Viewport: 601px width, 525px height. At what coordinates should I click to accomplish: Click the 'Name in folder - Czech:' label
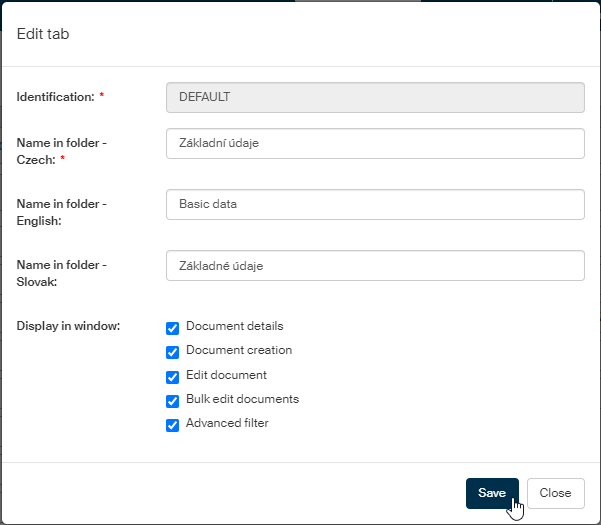[61, 151]
